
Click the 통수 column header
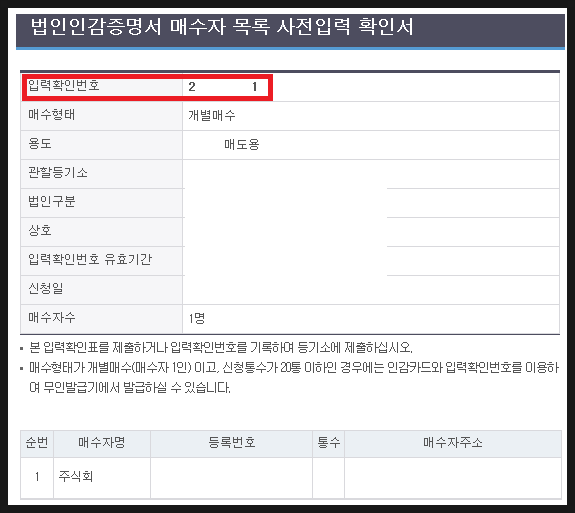point(329,443)
